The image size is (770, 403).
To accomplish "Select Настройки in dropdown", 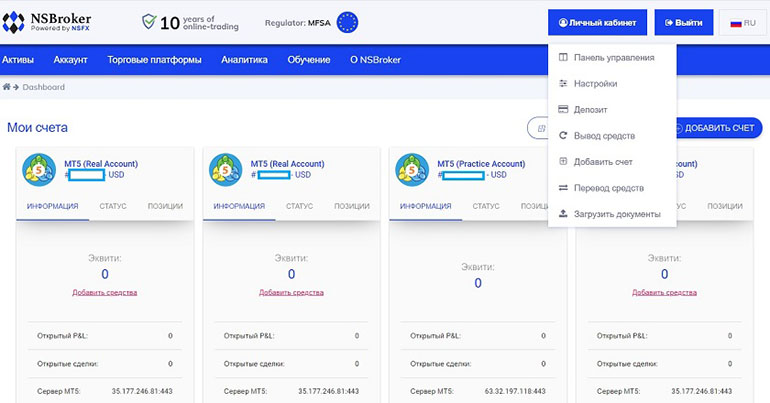I will coord(612,83).
